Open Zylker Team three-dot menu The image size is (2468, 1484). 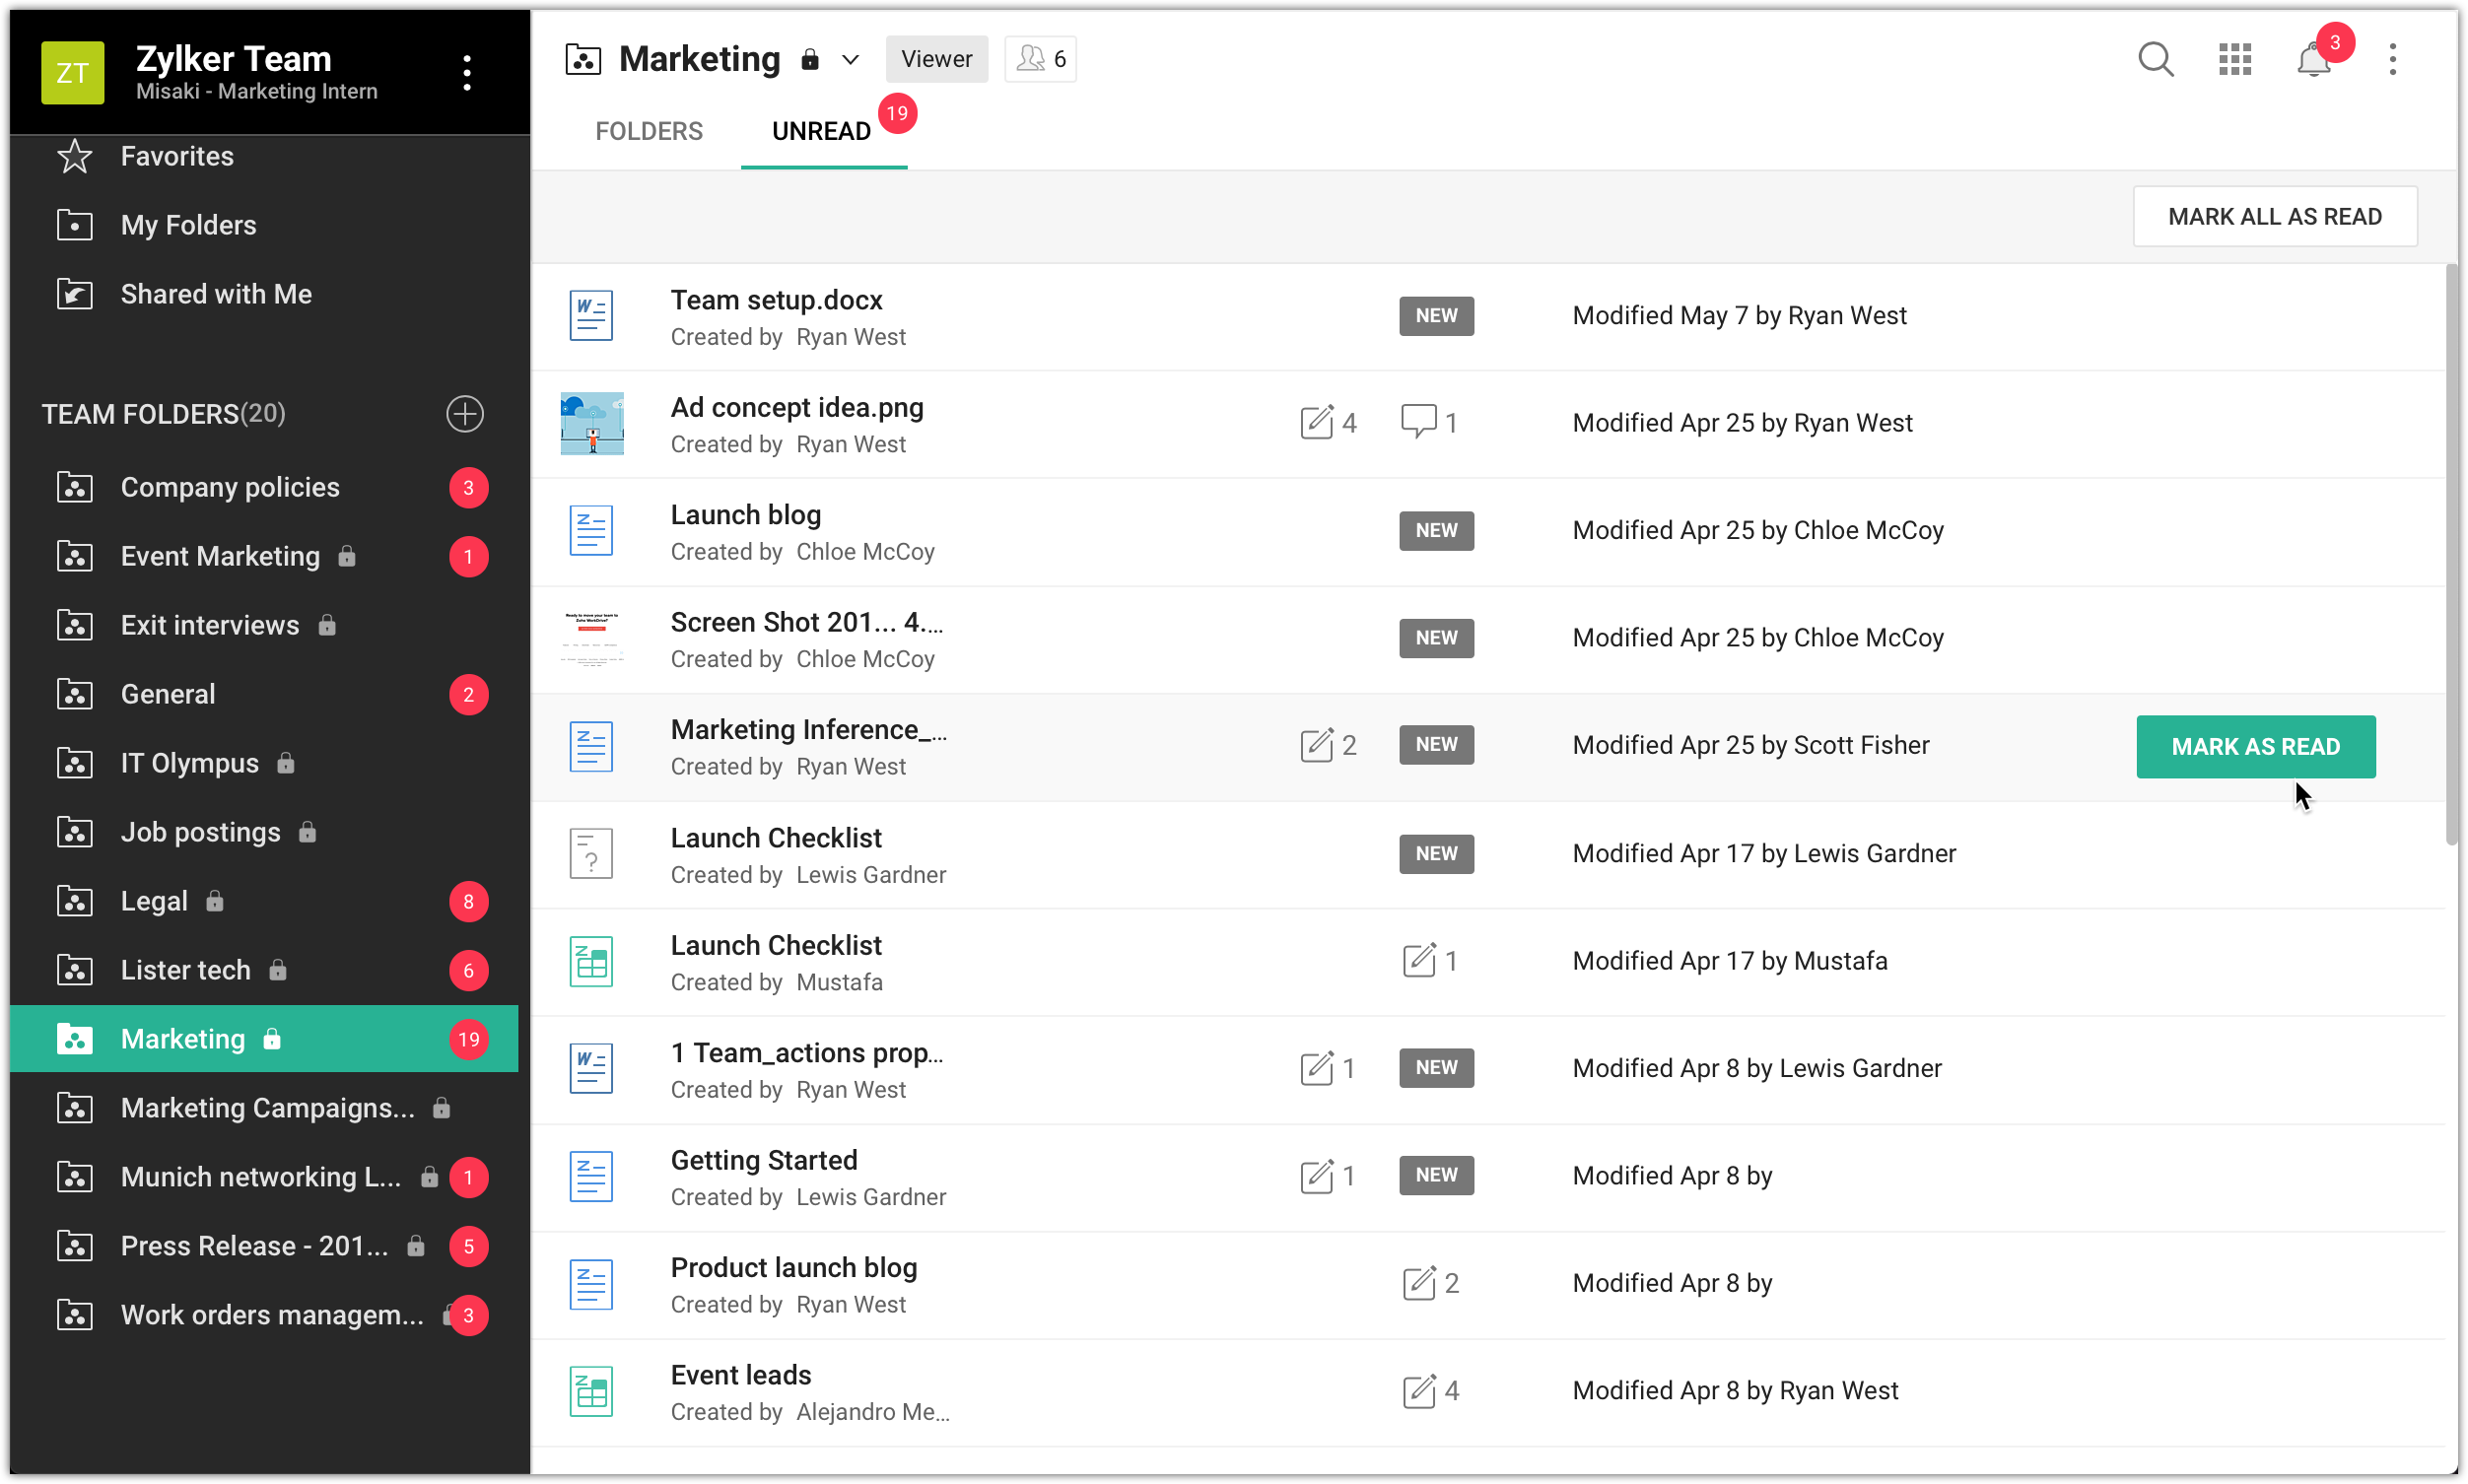(x=466, y=72)
